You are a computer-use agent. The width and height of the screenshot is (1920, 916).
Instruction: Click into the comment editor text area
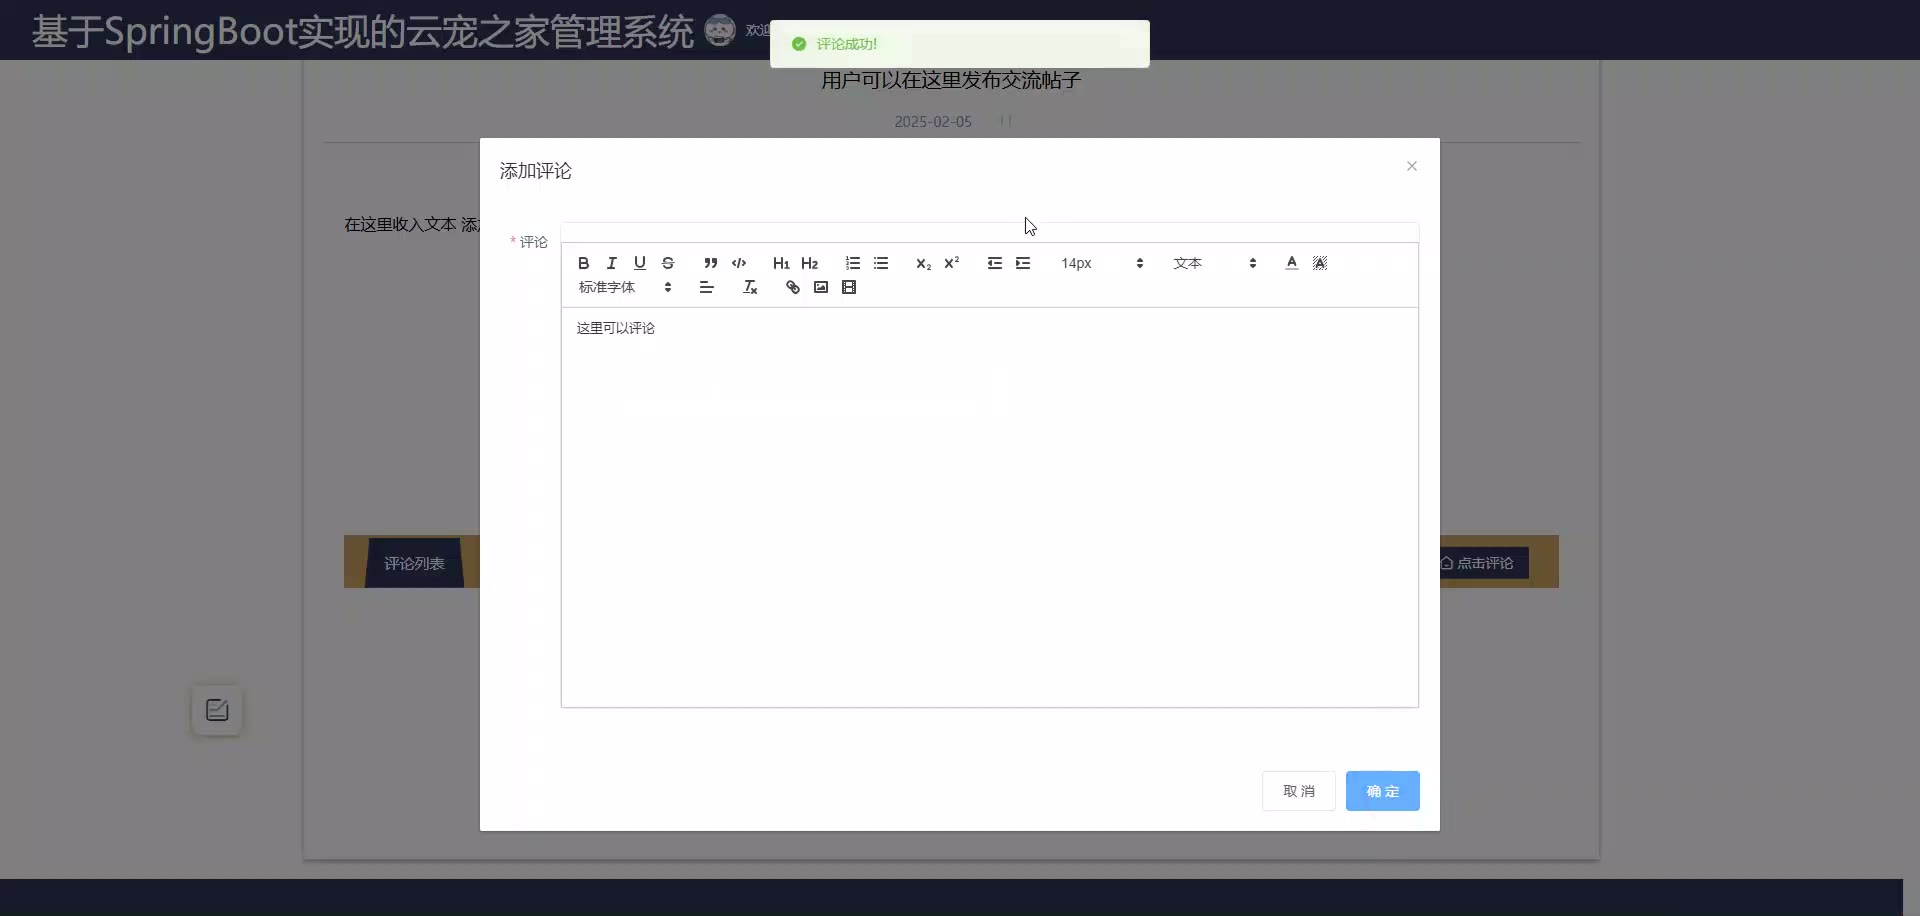(990, 507)
